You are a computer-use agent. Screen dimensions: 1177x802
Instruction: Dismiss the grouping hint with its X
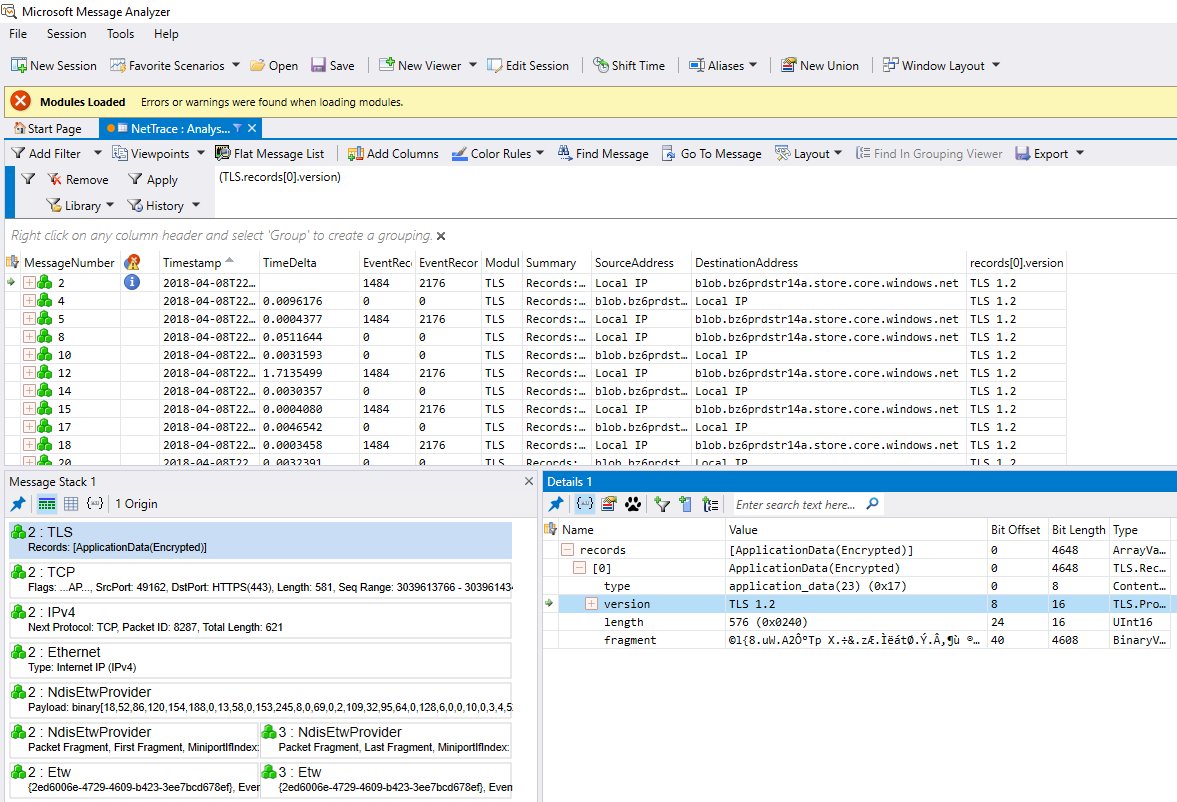[441, 236]
